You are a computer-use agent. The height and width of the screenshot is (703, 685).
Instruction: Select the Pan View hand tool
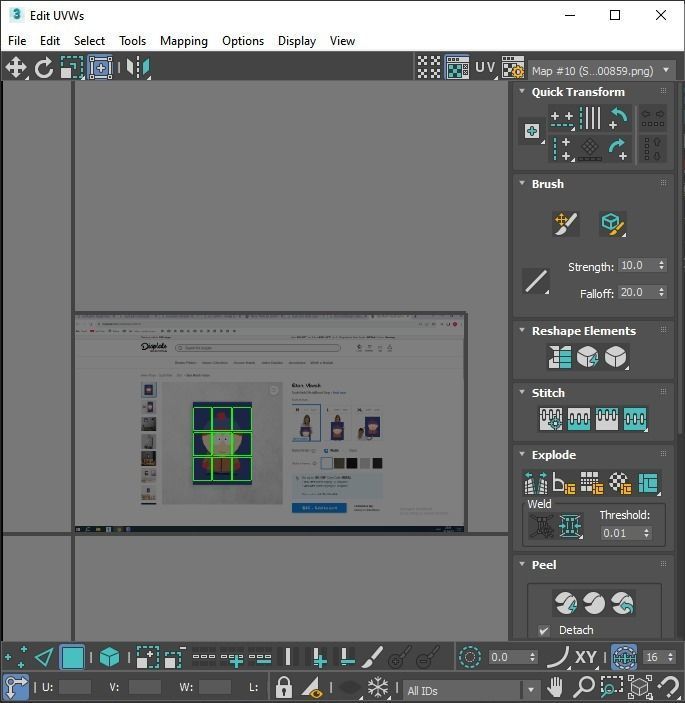point(556,686)
